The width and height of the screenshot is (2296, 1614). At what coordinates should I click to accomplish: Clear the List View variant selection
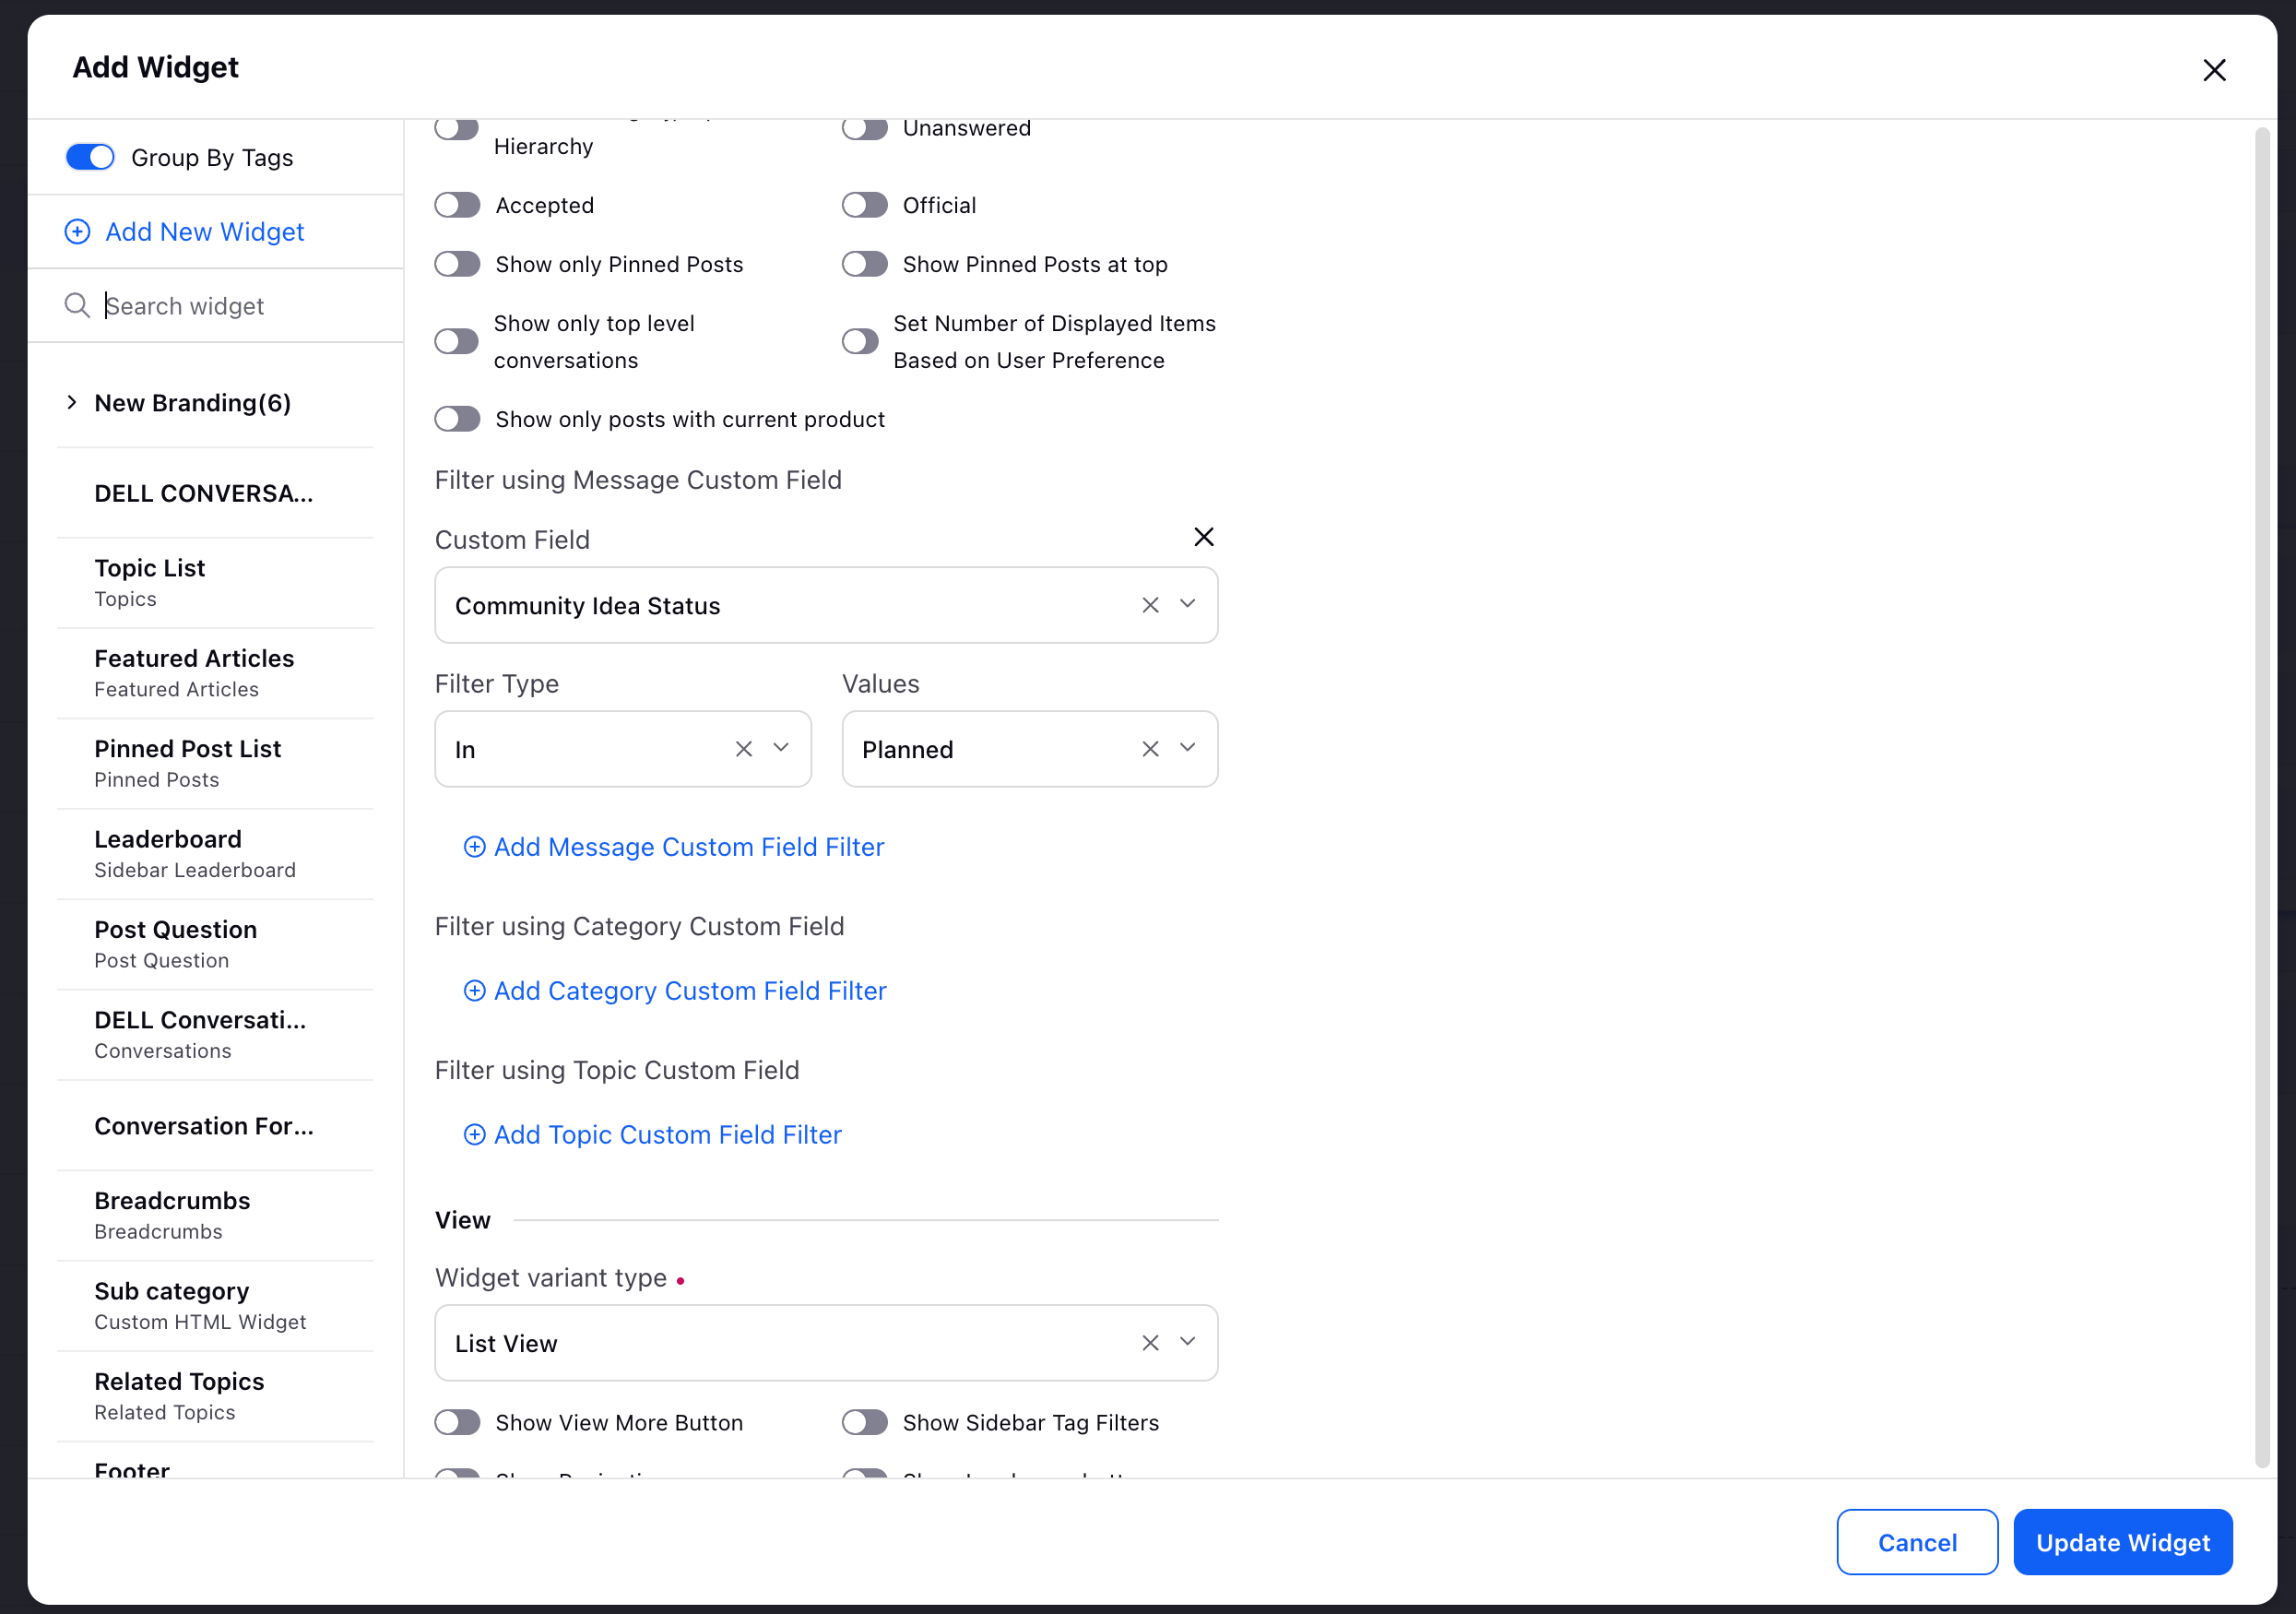(1150, 1343)
